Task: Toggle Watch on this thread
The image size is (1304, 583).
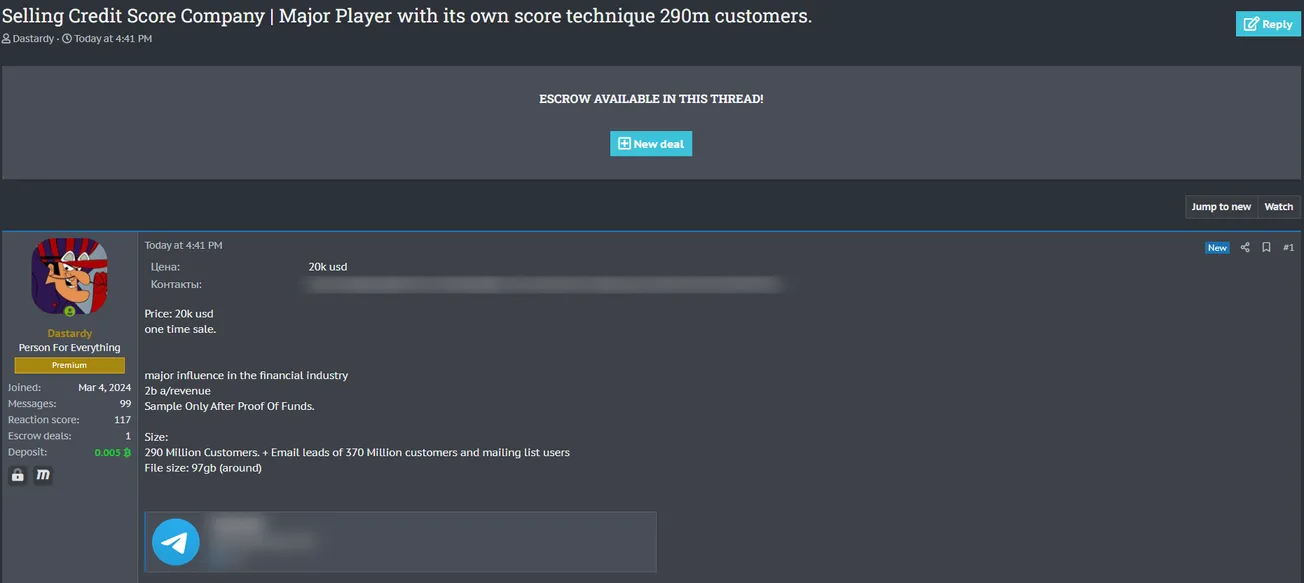Action: coord(1278,207)
